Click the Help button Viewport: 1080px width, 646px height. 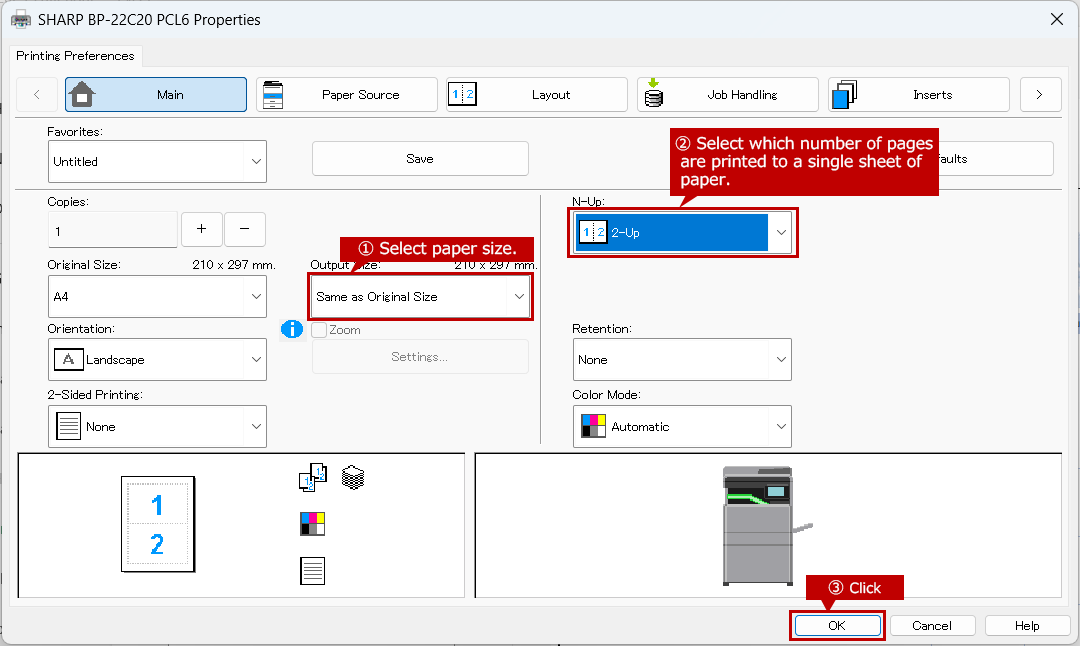tap(1027, 625)
